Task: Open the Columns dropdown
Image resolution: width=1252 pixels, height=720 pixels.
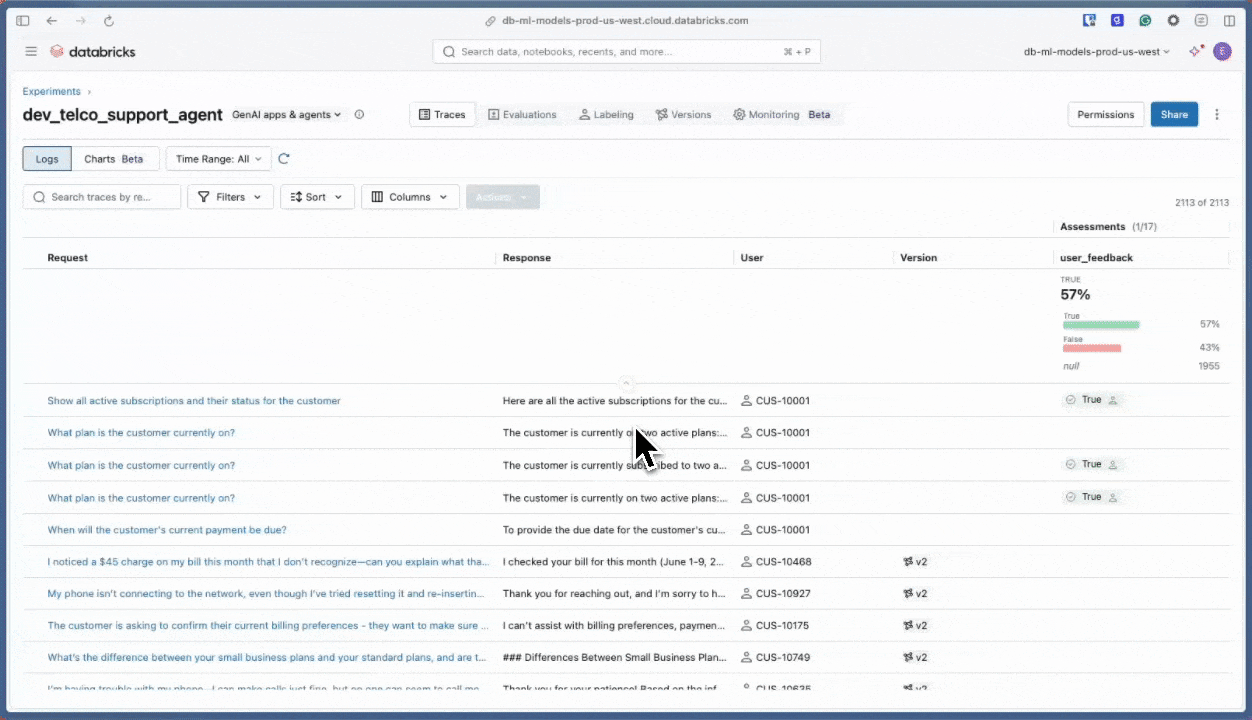Action: tap(410, 197)
